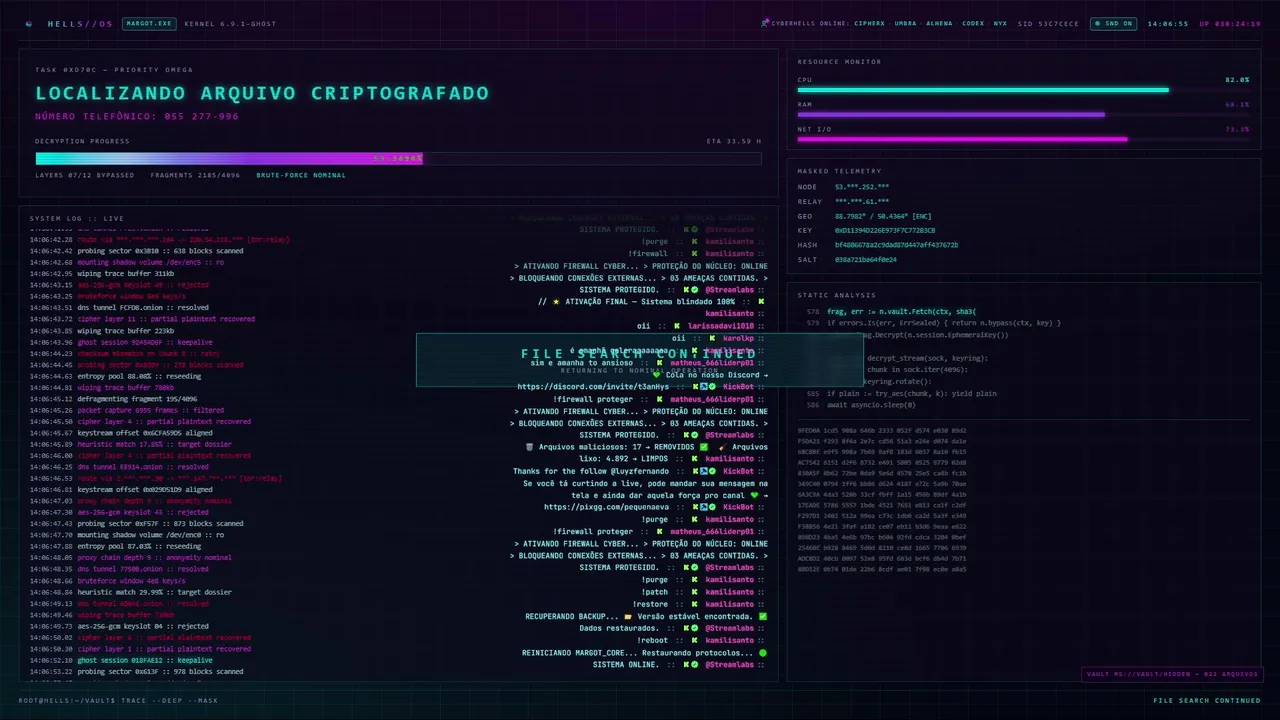Screen dimensions: 1280x720
Task: Click the green check after REMOVIDOS
Action: (x=704, y=447)
